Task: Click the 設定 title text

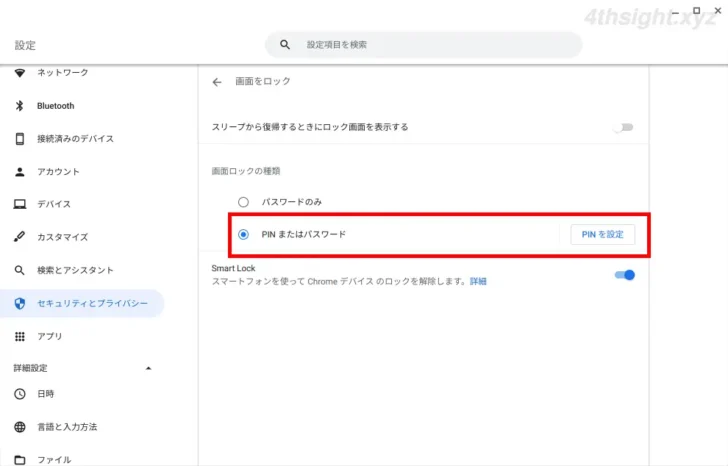Action: click(25, 45)
